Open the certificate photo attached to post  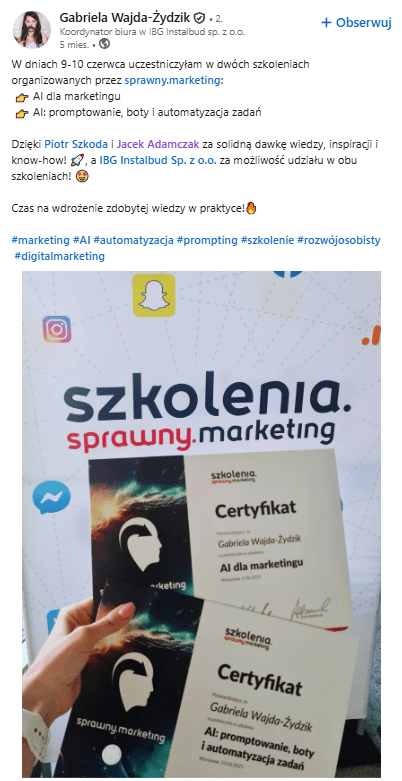point(201,524)
